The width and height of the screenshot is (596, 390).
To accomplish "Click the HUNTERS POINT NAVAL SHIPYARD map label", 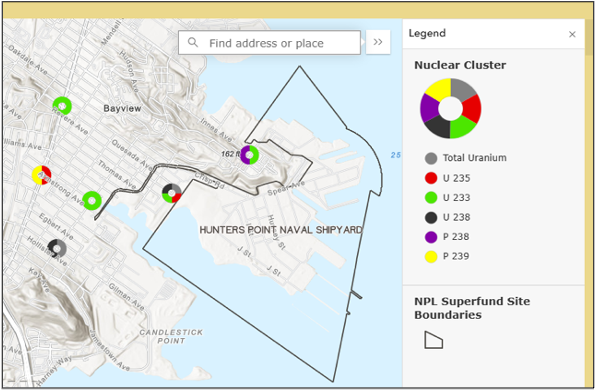I will pyautogui.click(x=281, y=230).
